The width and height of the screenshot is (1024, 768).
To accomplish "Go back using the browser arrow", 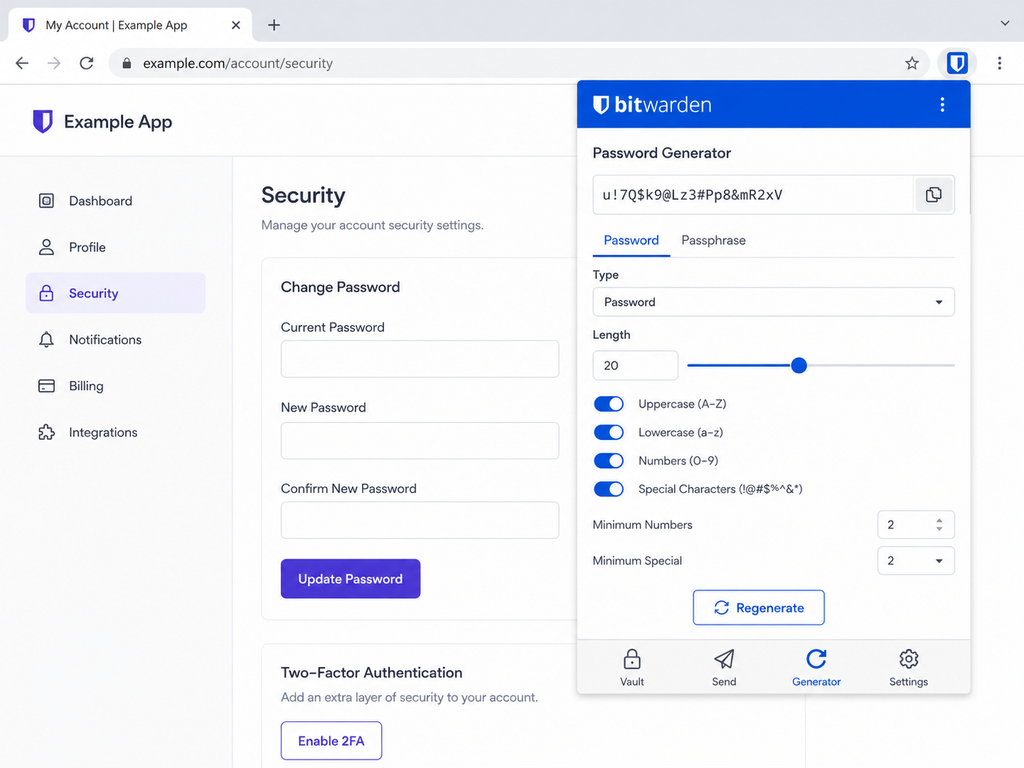I will tap(22, 63).
